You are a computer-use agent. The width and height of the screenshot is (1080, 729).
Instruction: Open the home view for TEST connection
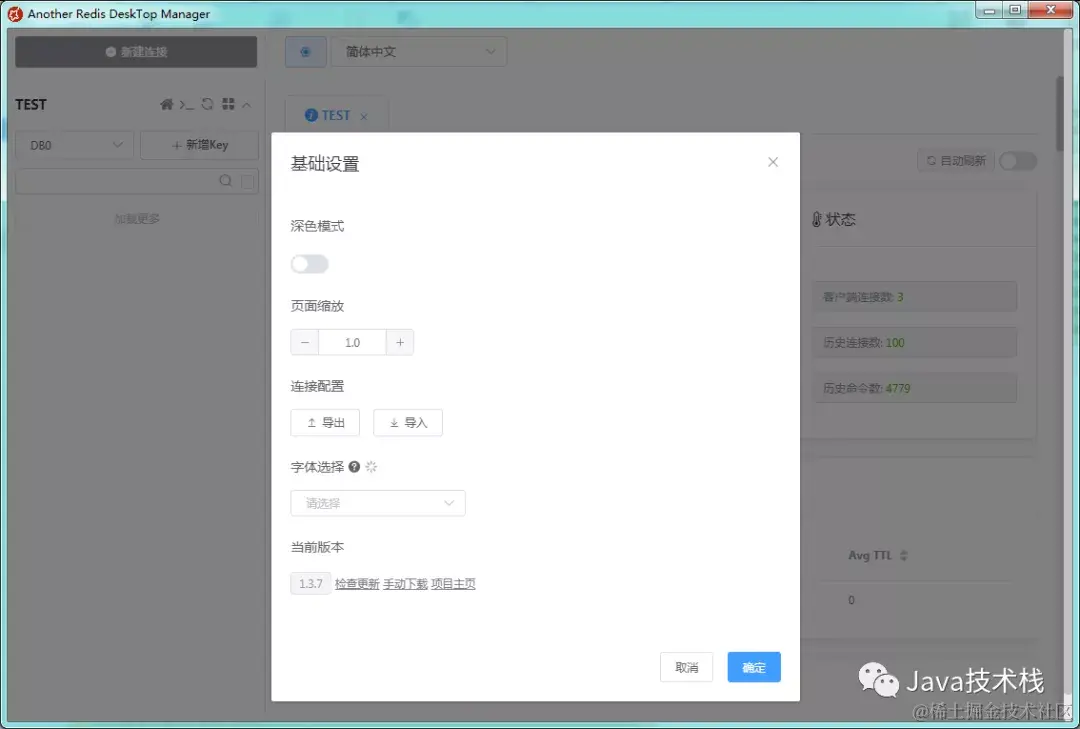166,104
